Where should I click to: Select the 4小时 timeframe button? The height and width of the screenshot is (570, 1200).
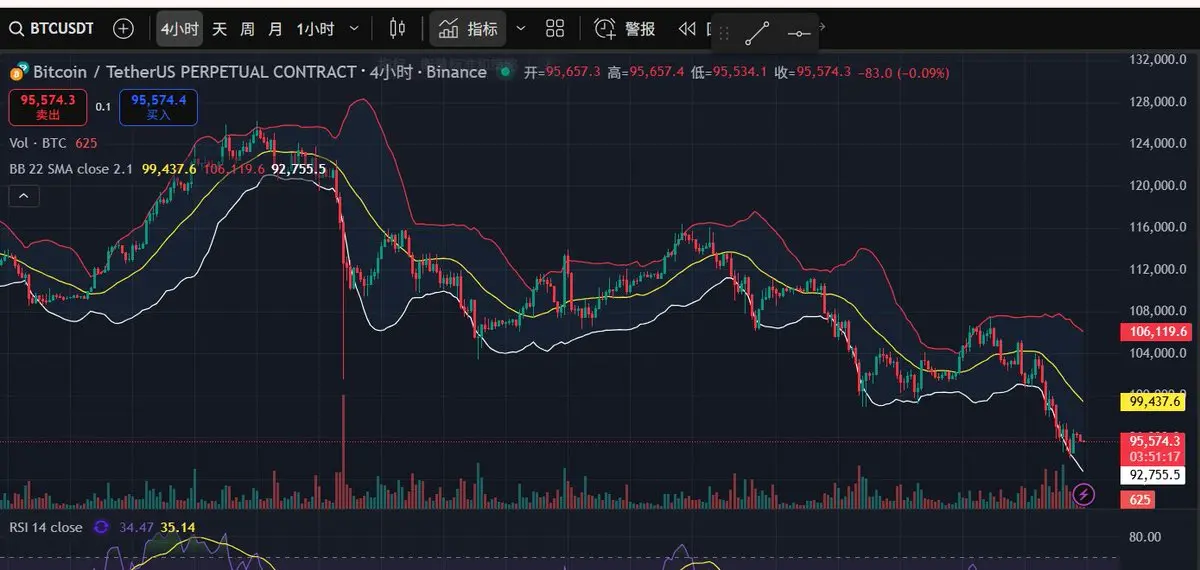pyautogui.click(x=180, y=29)
